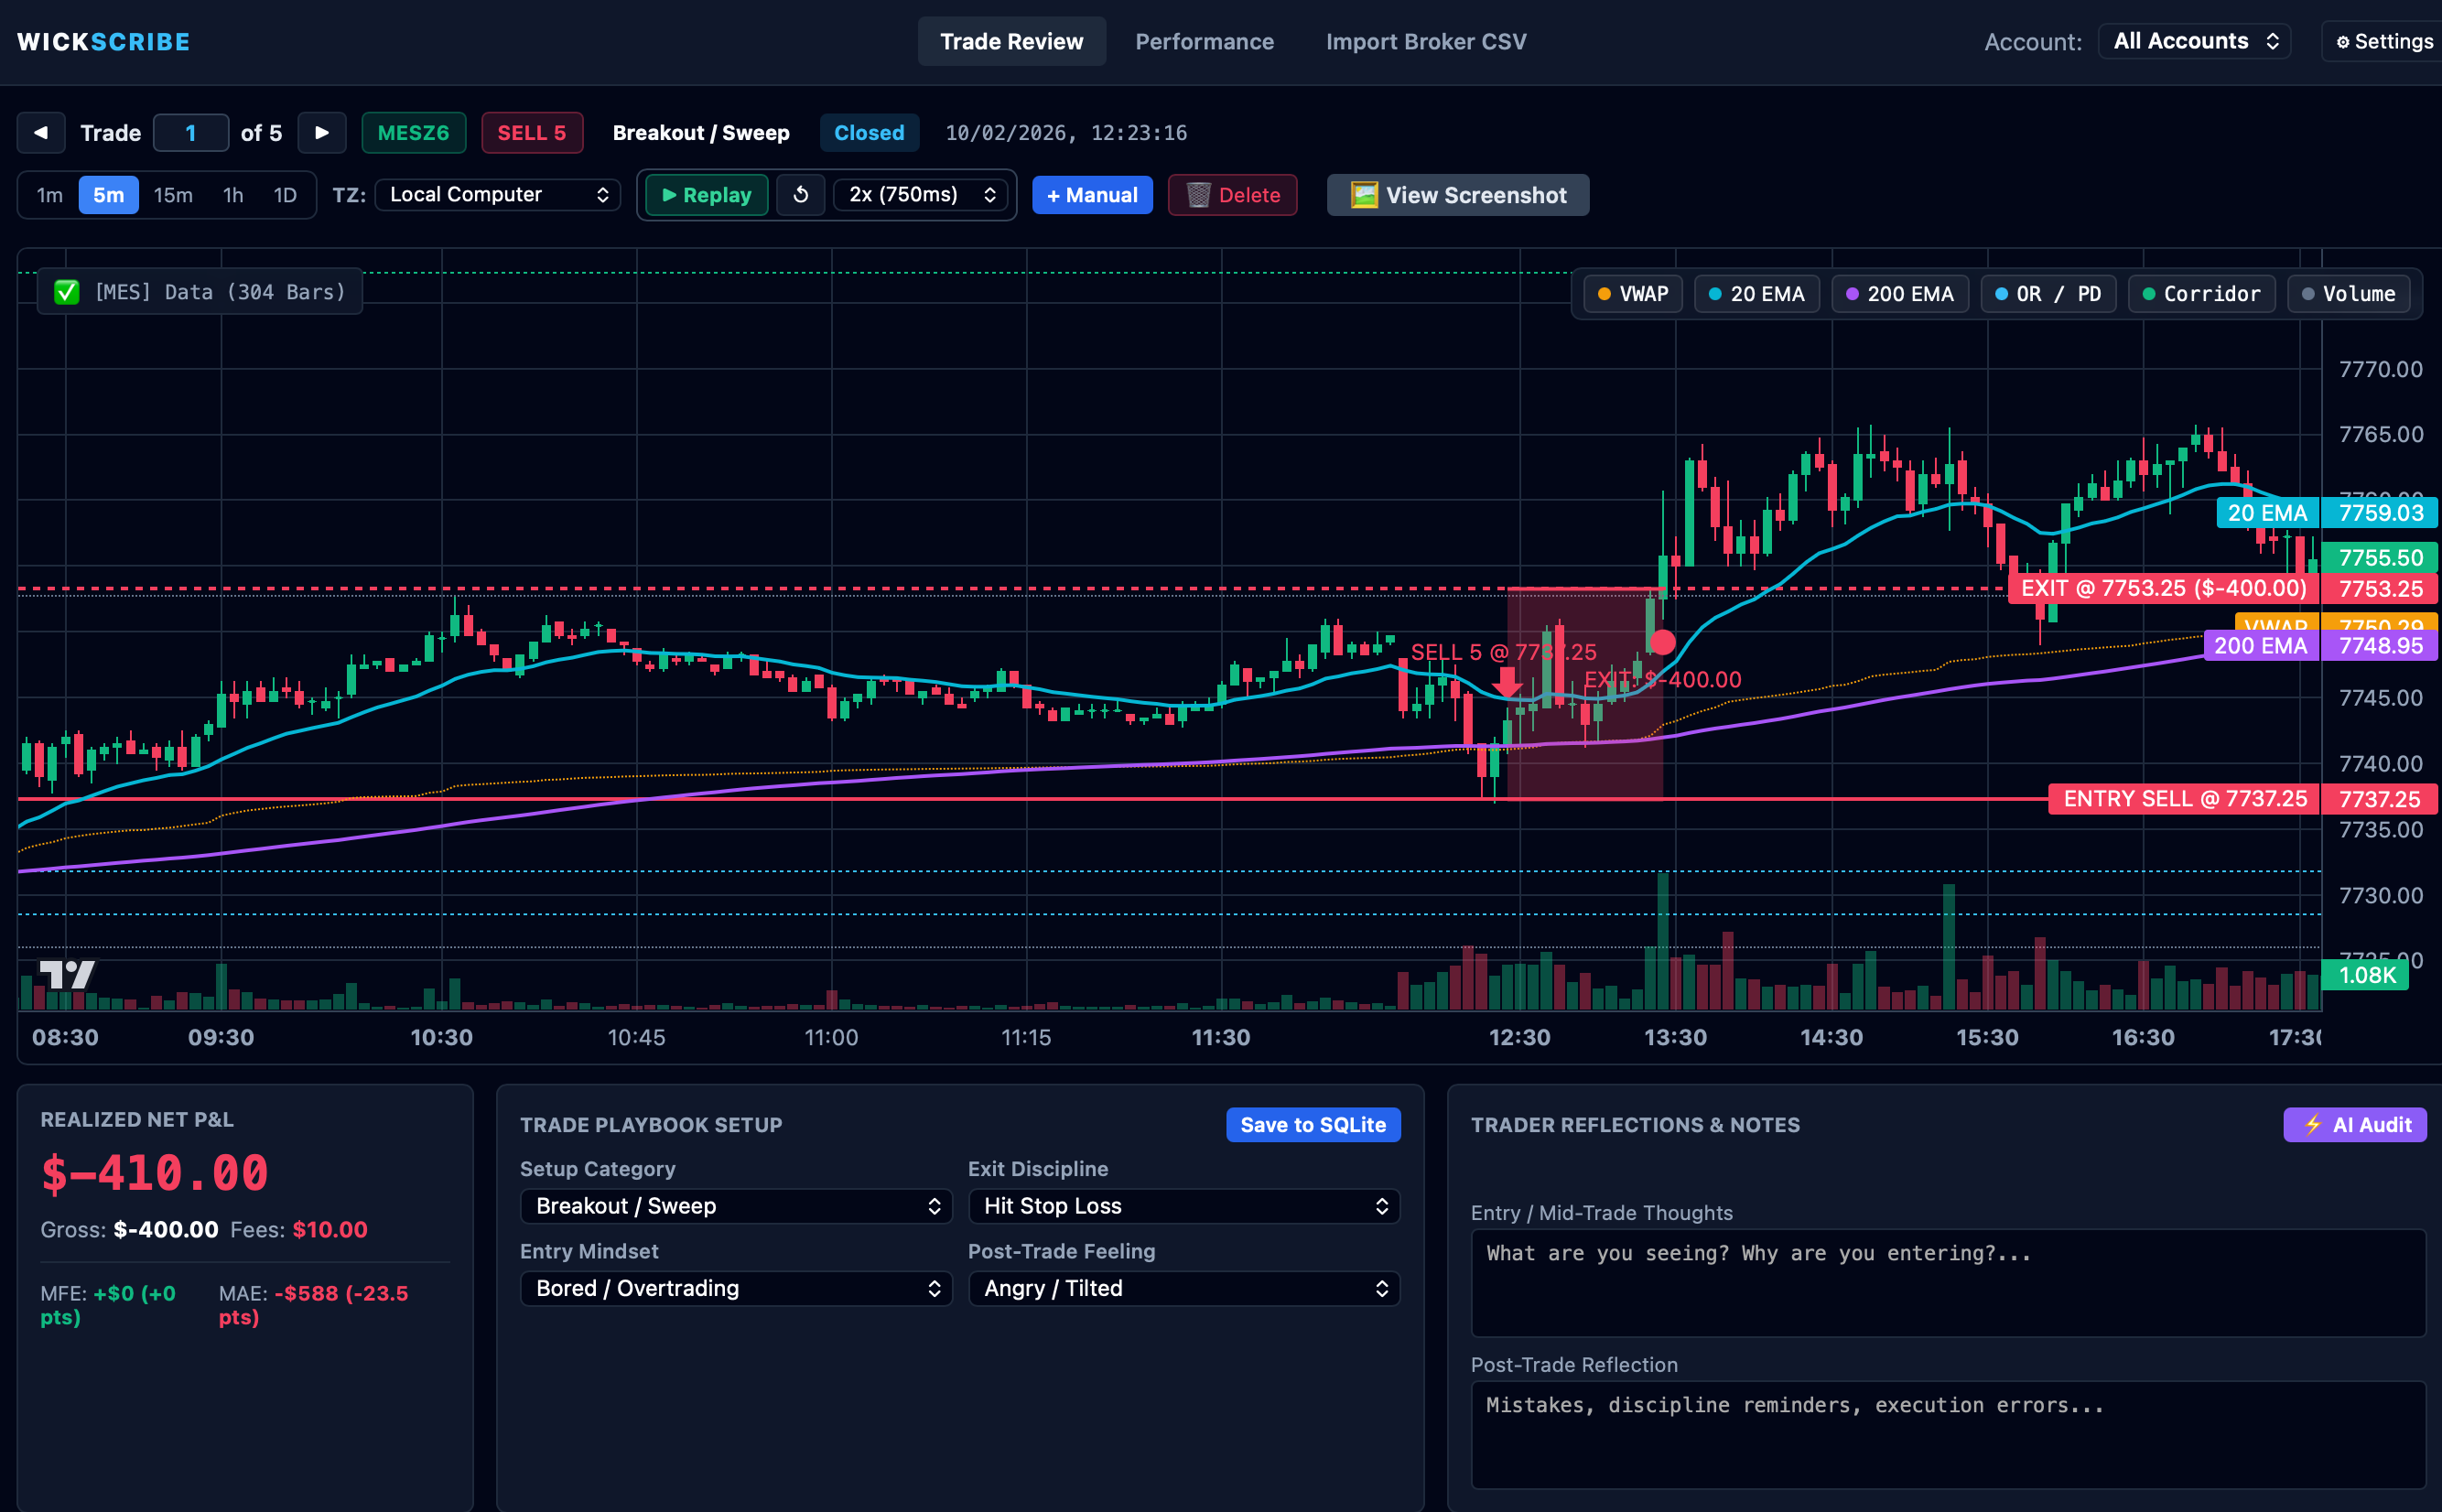Viewport: 2442px width, 1512px height.
Task: Open the Entry Mindset dropdown
Action: [x=736, y=1288]
